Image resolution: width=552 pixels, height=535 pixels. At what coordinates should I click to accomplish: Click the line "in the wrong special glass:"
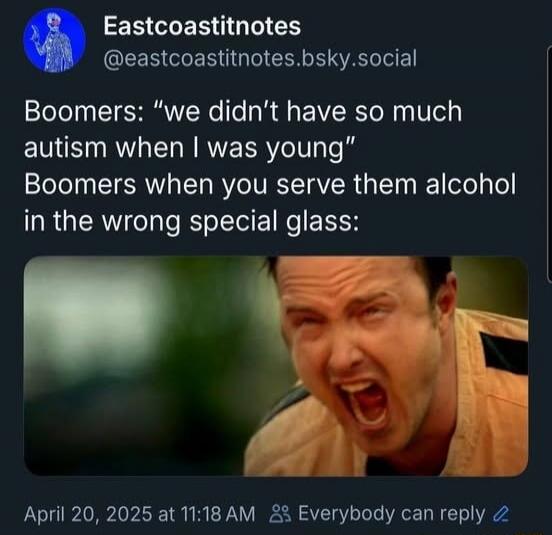[x=192, y=222]
